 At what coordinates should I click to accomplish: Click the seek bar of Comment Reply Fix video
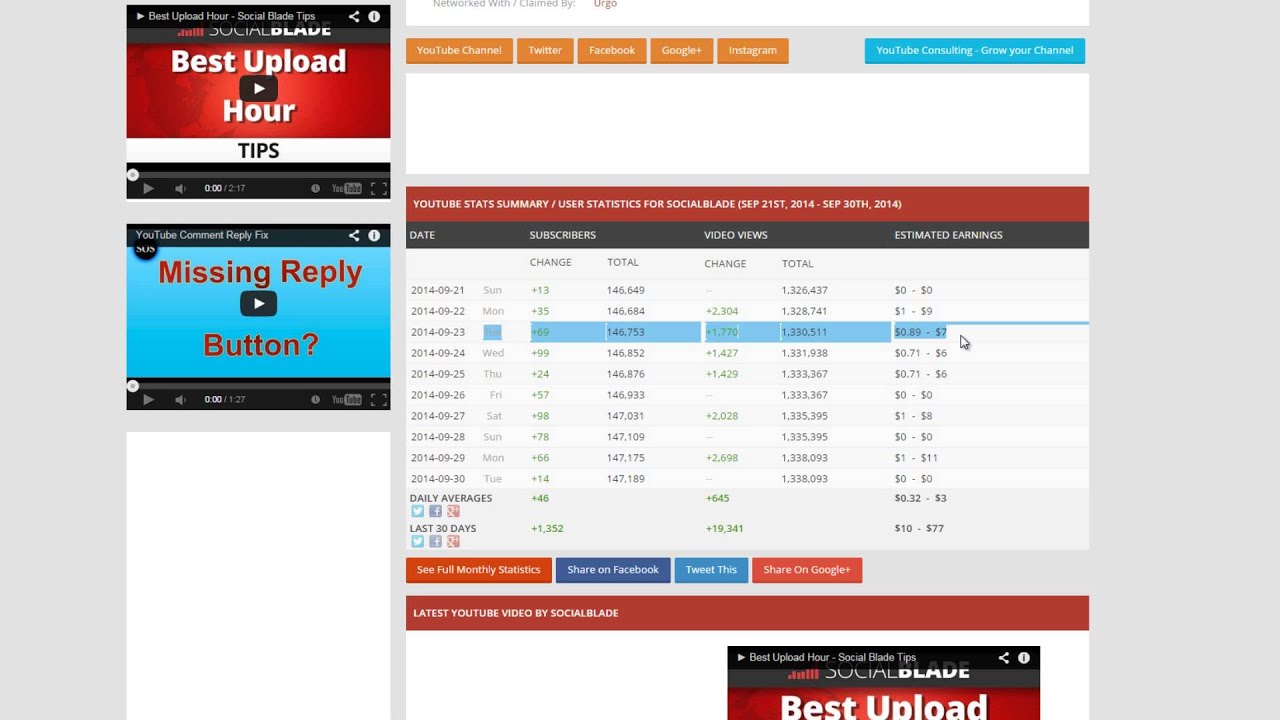pos(258,385)
